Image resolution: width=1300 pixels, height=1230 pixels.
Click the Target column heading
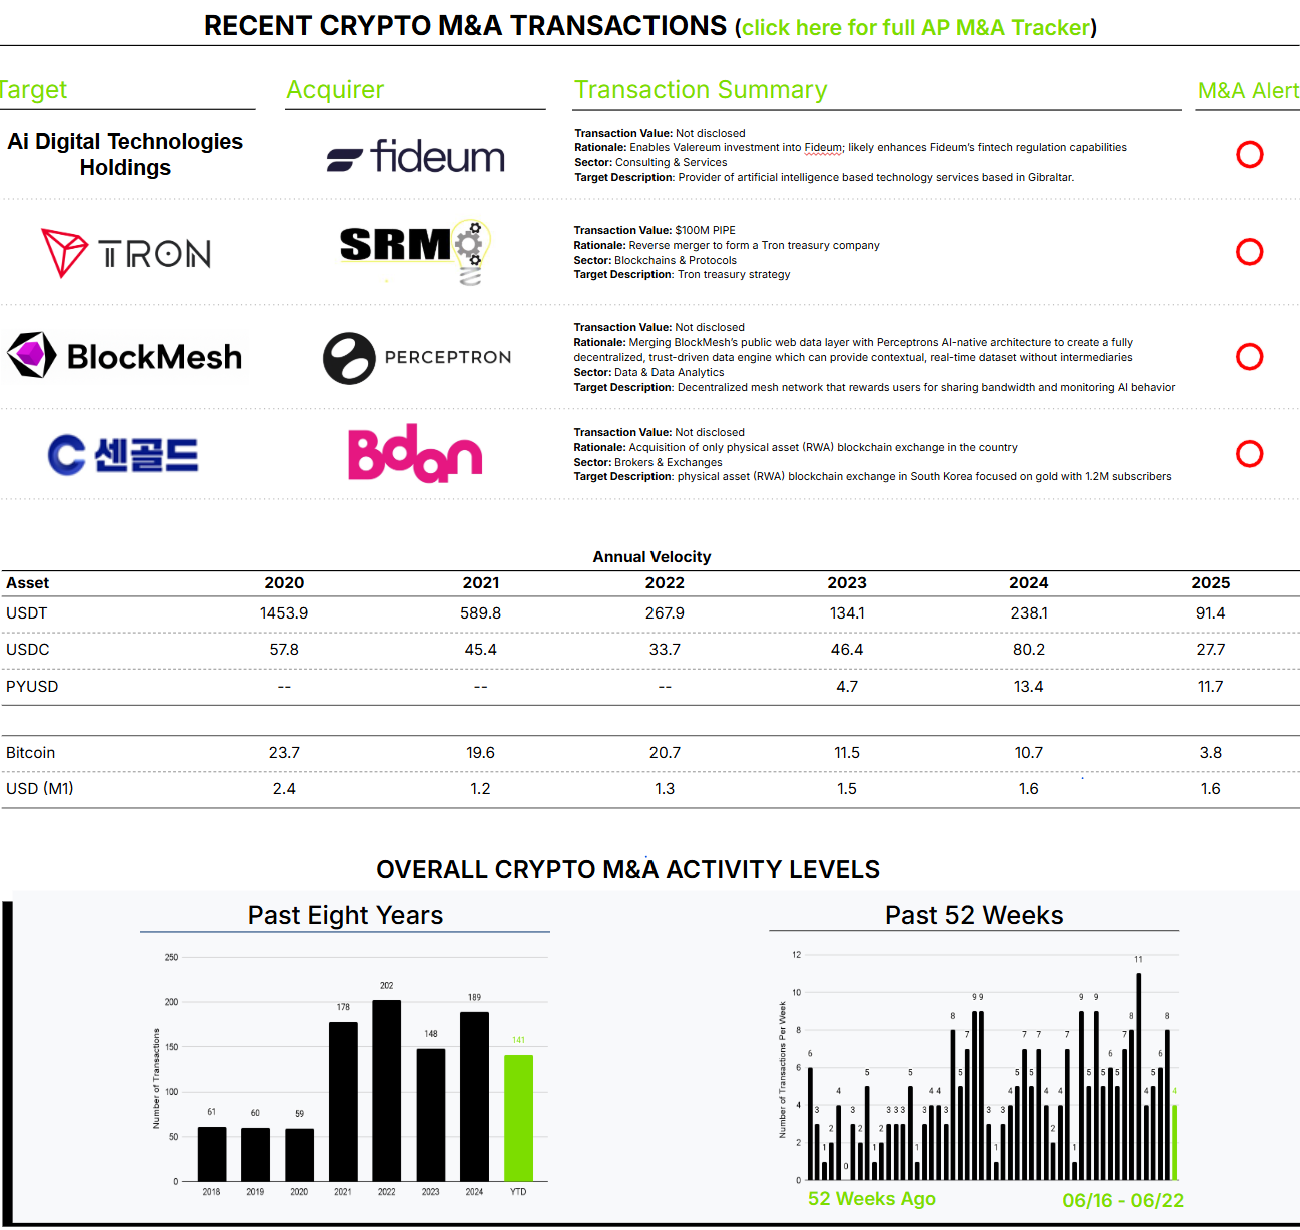tap(33, 90)
